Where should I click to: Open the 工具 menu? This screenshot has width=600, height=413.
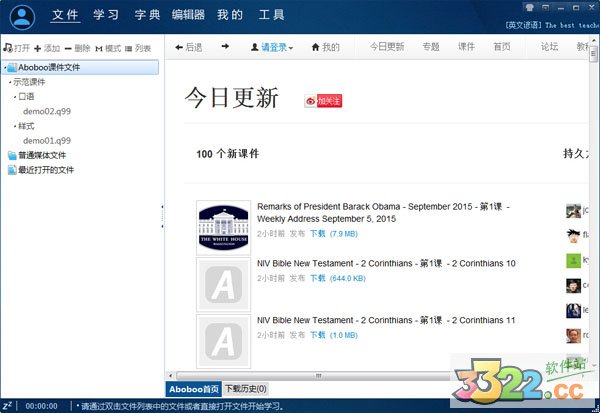pyautogui.click(x=271, y=15)
